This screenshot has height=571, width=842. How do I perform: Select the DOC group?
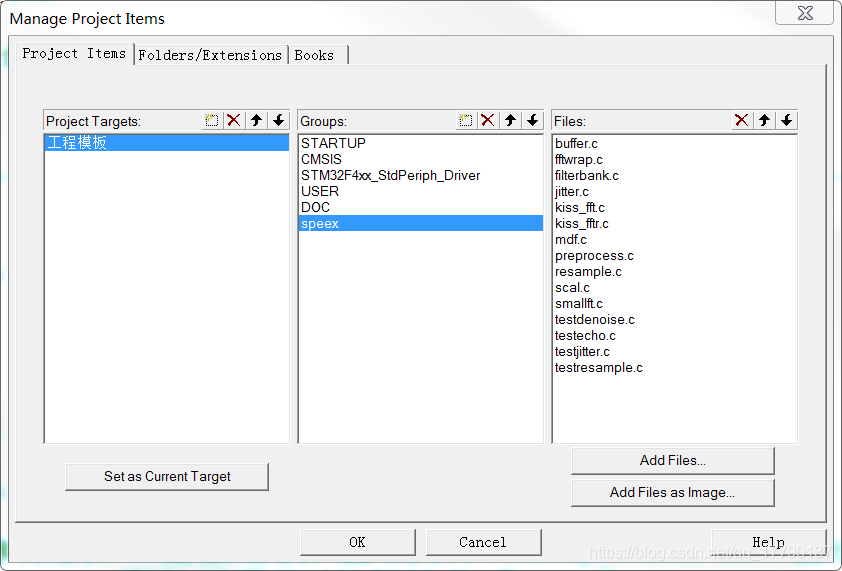[420, 207]
